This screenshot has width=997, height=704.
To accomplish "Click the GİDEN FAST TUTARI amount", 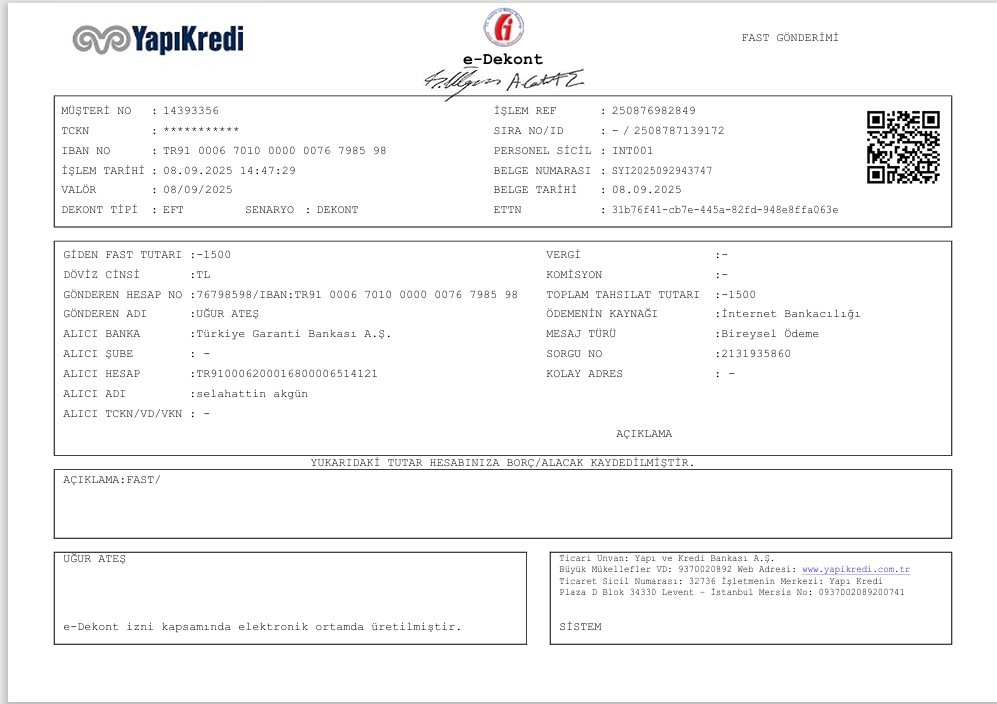I will (213, 255).
